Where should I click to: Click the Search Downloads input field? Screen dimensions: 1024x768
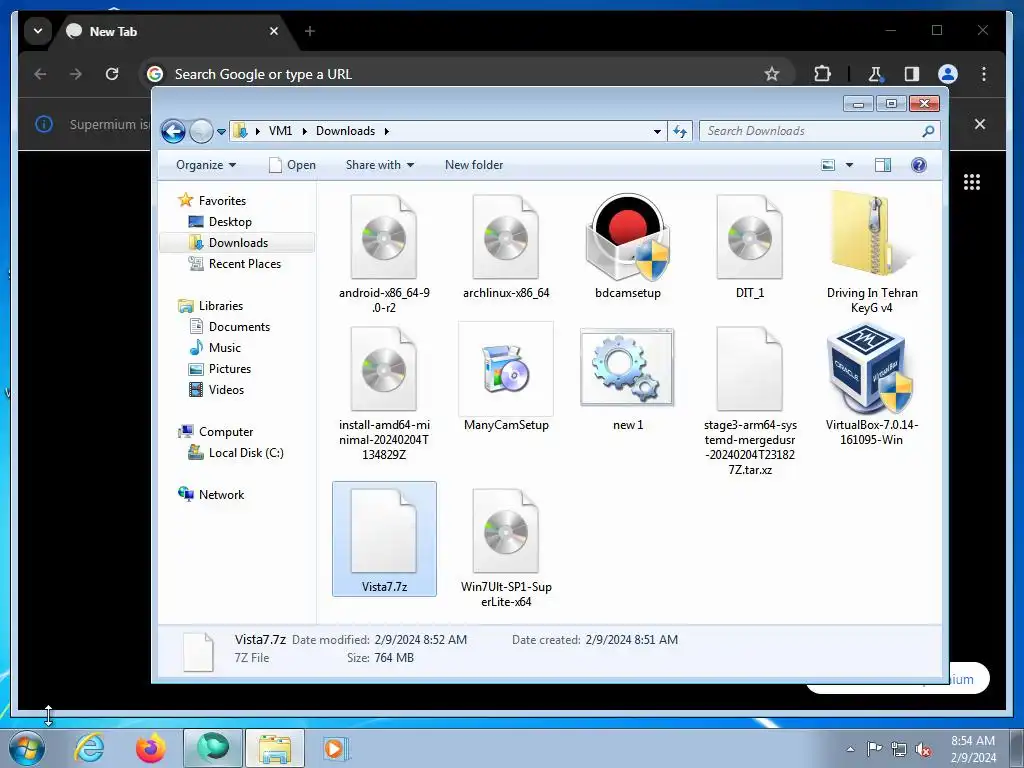[810, 131]
